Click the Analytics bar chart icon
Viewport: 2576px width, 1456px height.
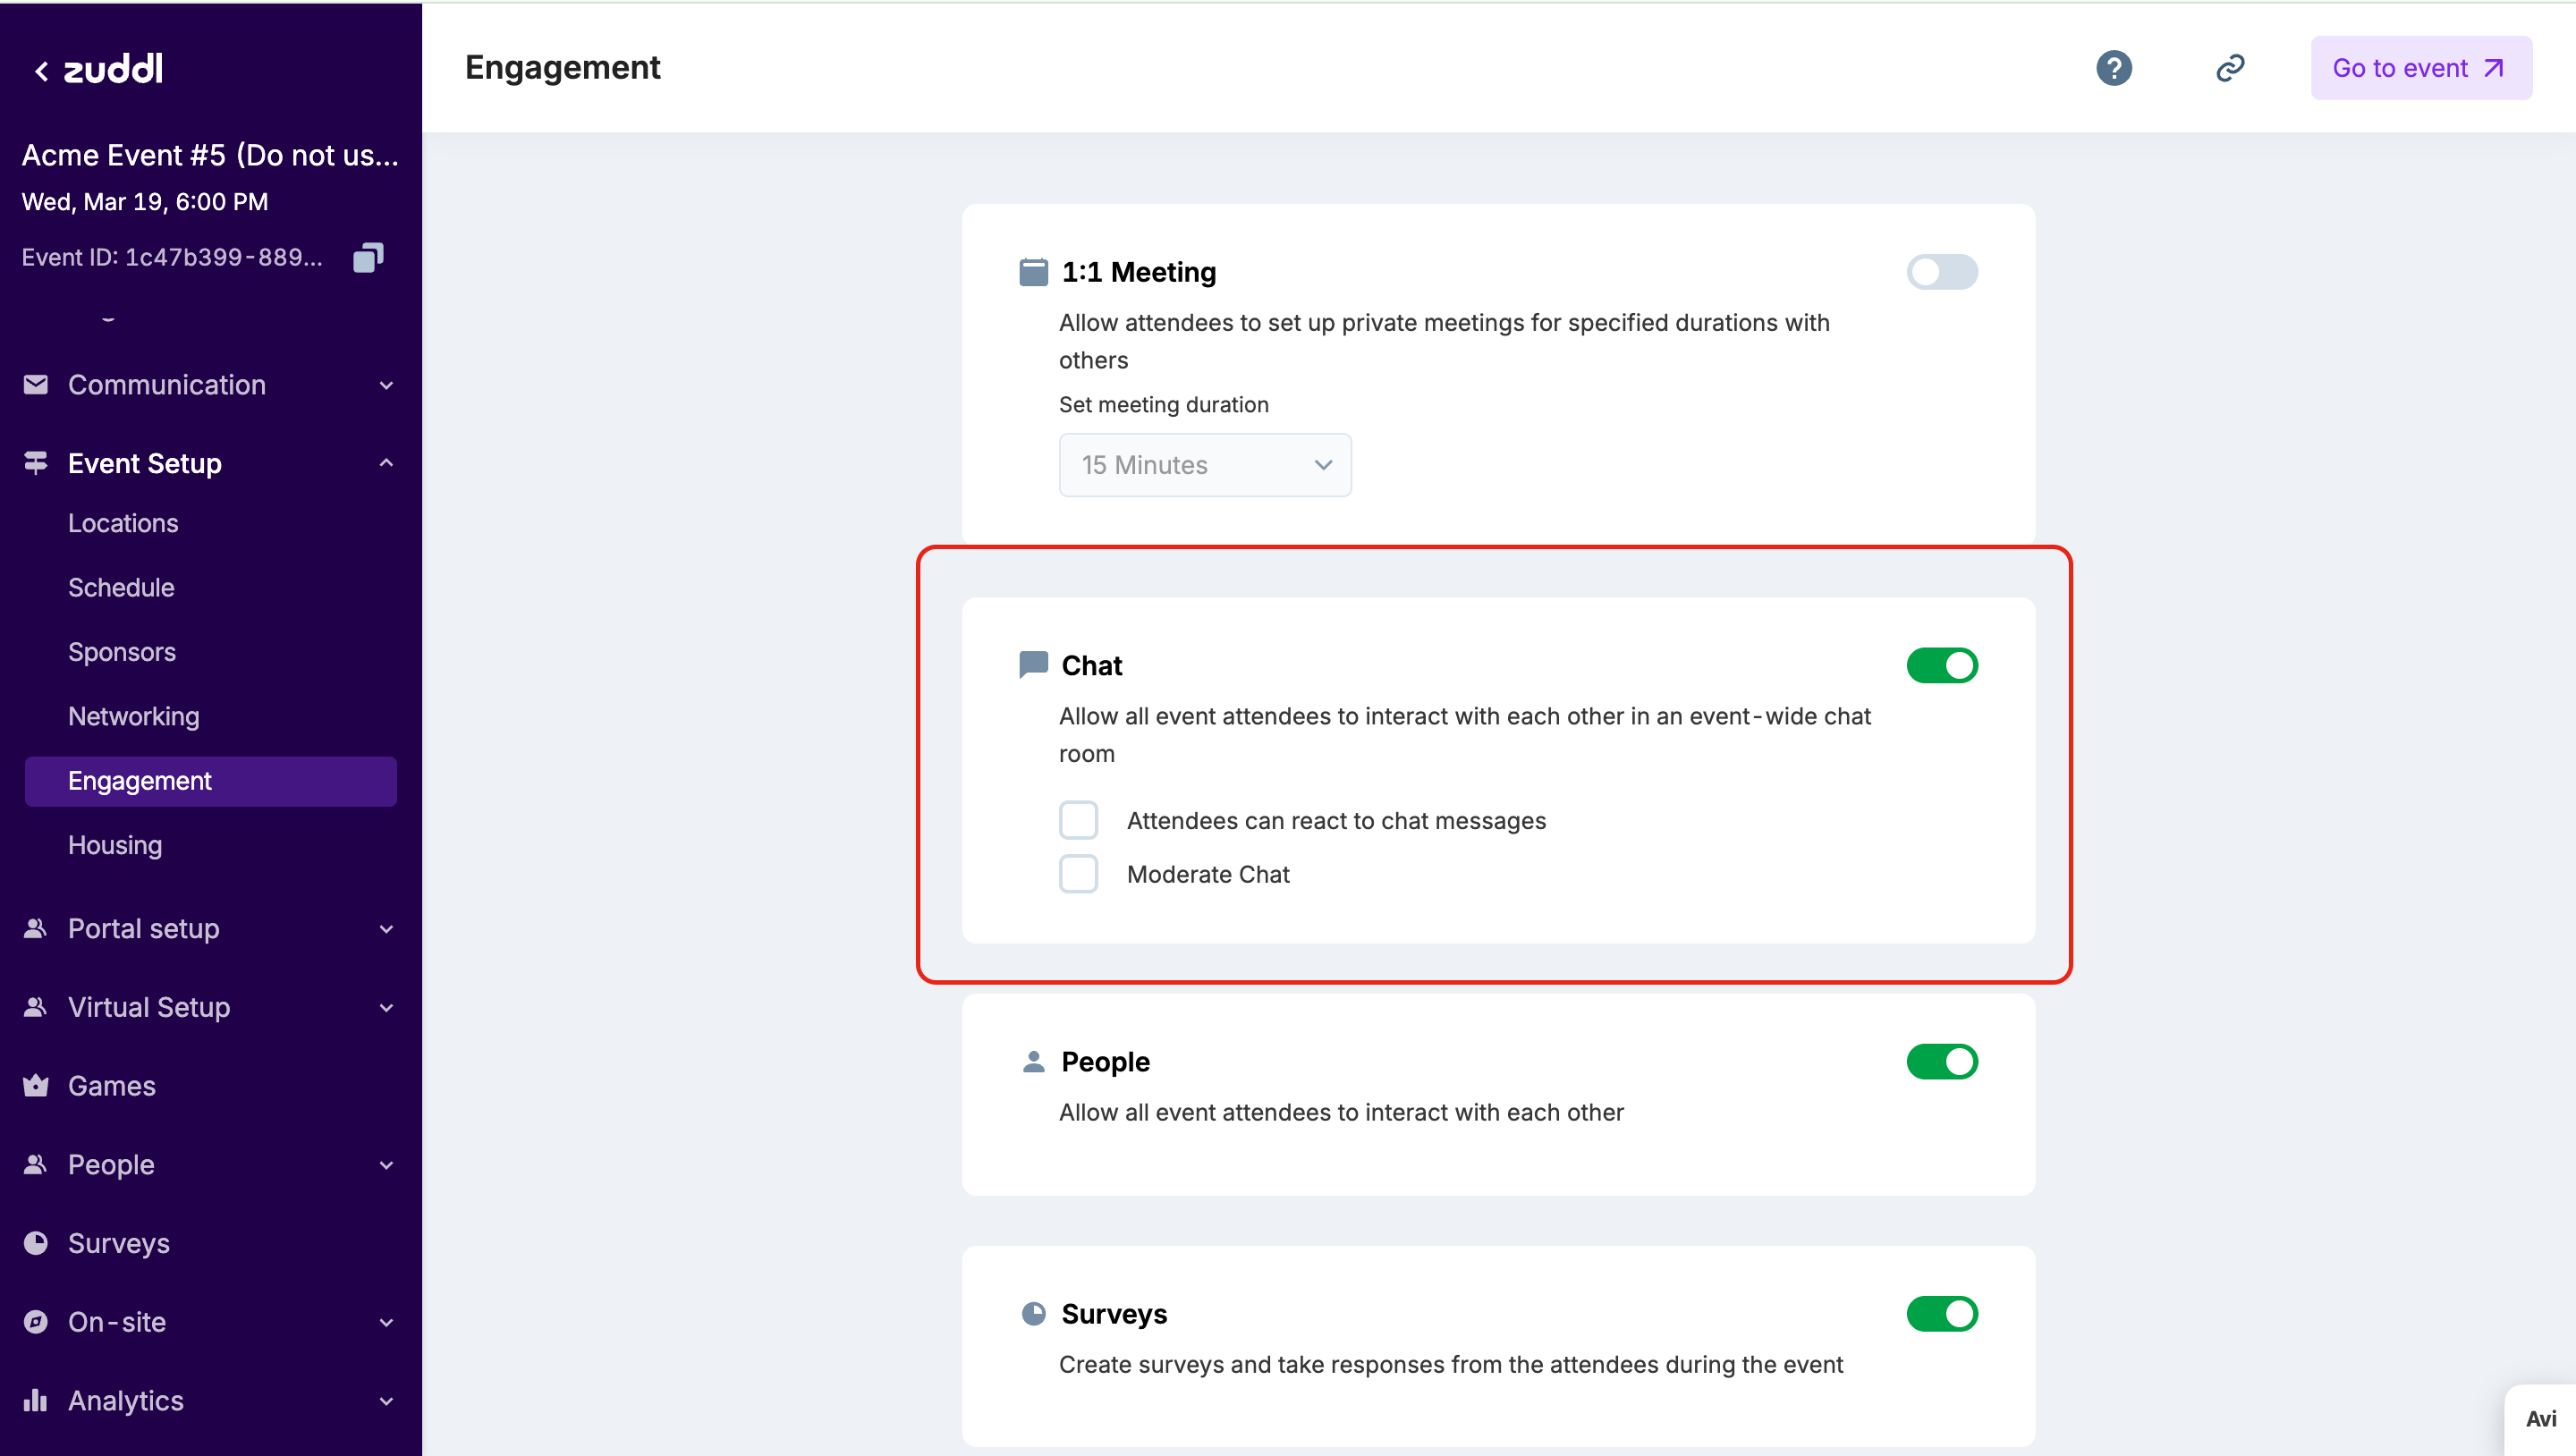(36, 1400)
